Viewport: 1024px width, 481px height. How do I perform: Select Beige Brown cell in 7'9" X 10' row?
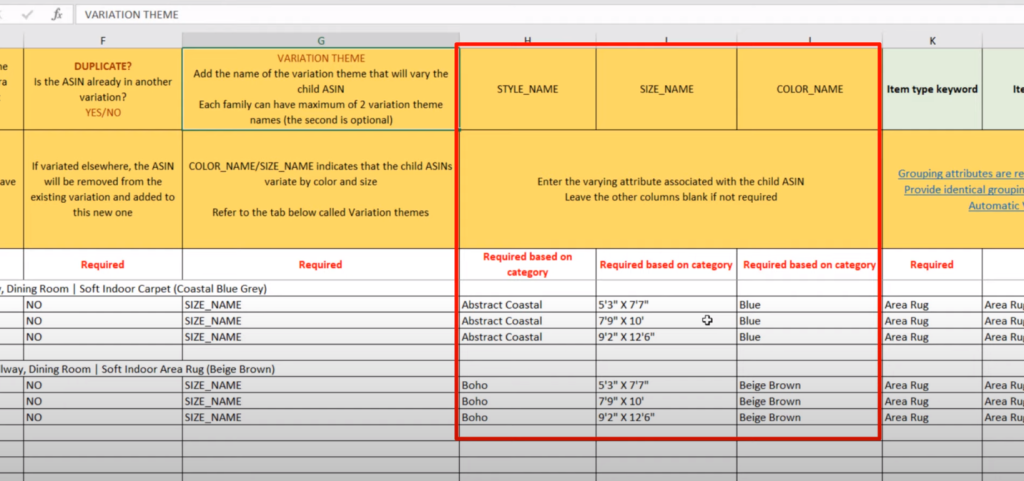810,401
